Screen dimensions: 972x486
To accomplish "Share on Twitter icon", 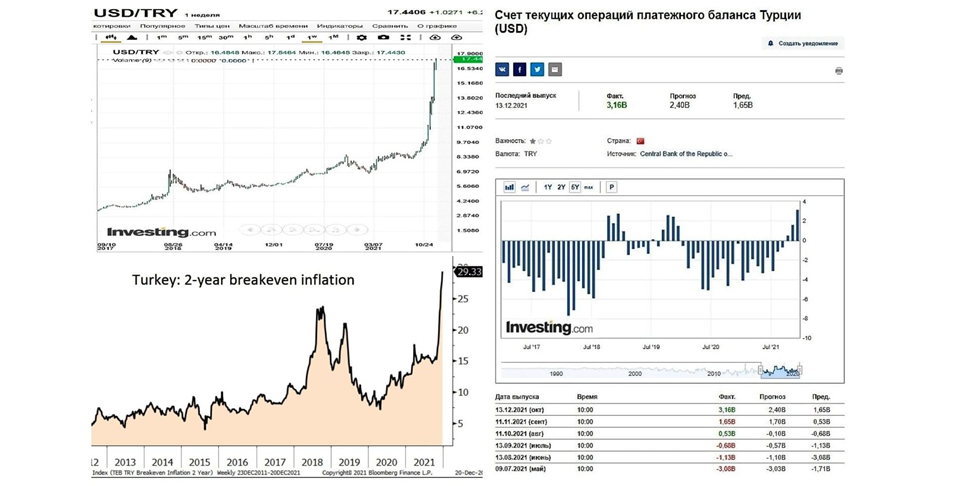I will tap(537, 69).
